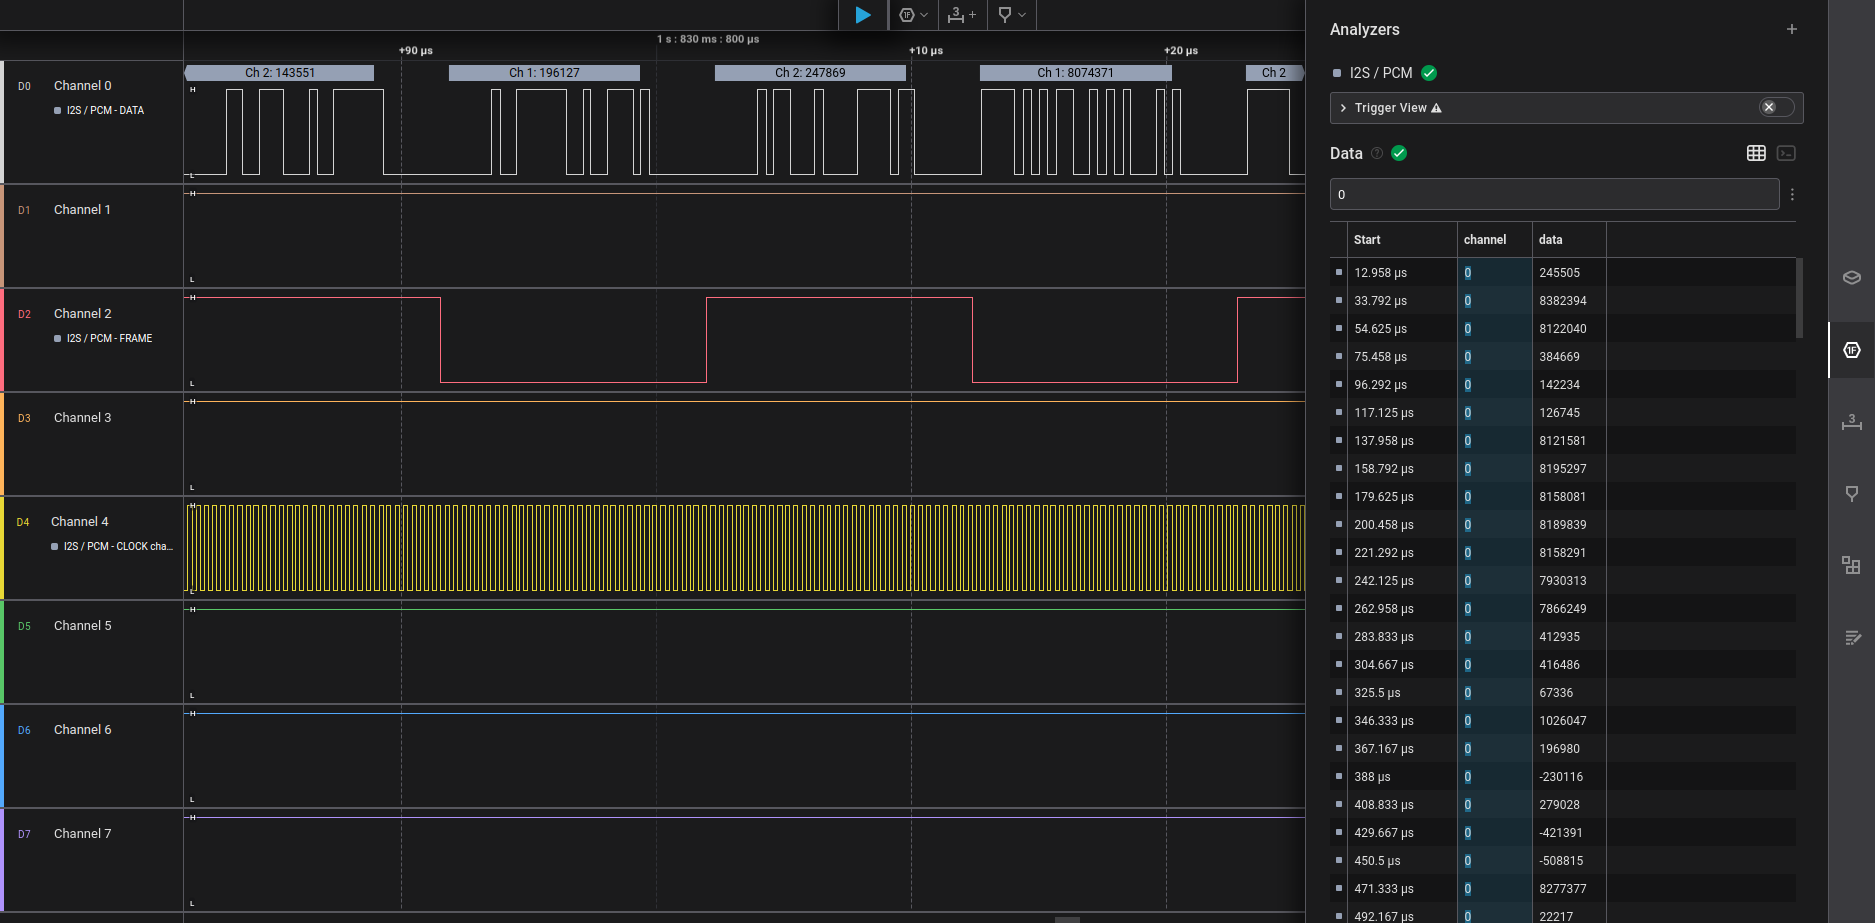Open the analyzer toolbar dropdown next to play
This screenshot has width=1875, height=923.
[x=914, y=15]
